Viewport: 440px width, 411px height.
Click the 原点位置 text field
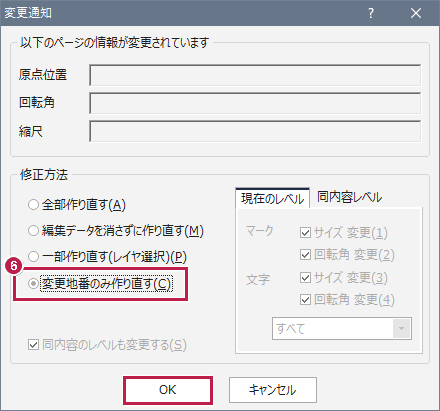(x=255, y=75)
